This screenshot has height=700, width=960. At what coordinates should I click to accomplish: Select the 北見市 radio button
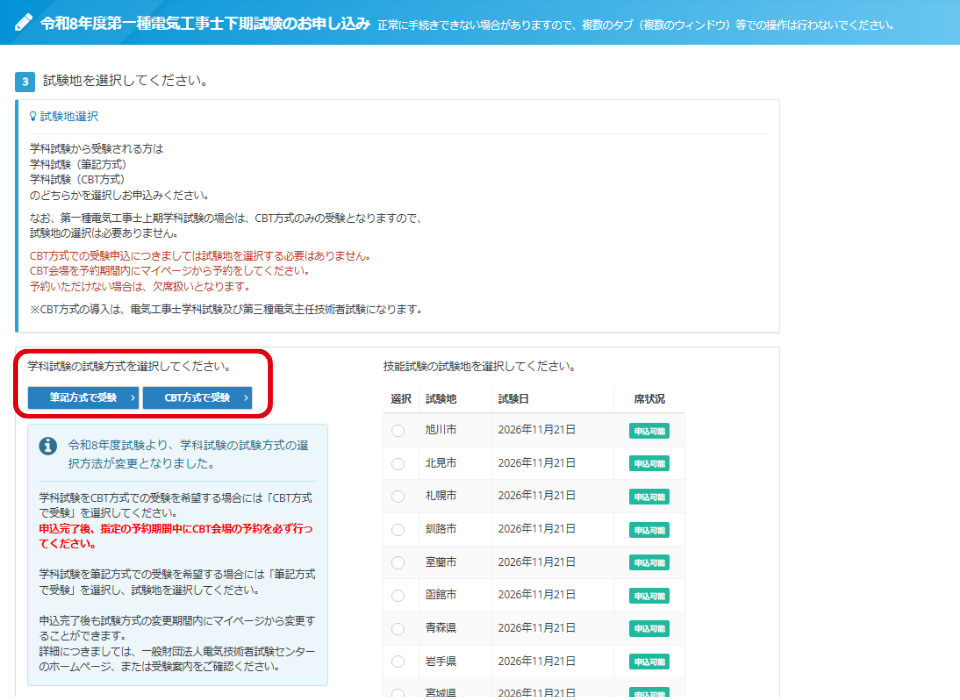tap(398, 464)
